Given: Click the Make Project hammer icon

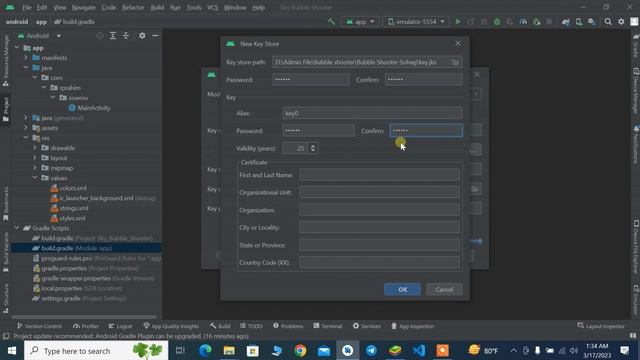Looking at the screenshot, I should coord(331,22).
